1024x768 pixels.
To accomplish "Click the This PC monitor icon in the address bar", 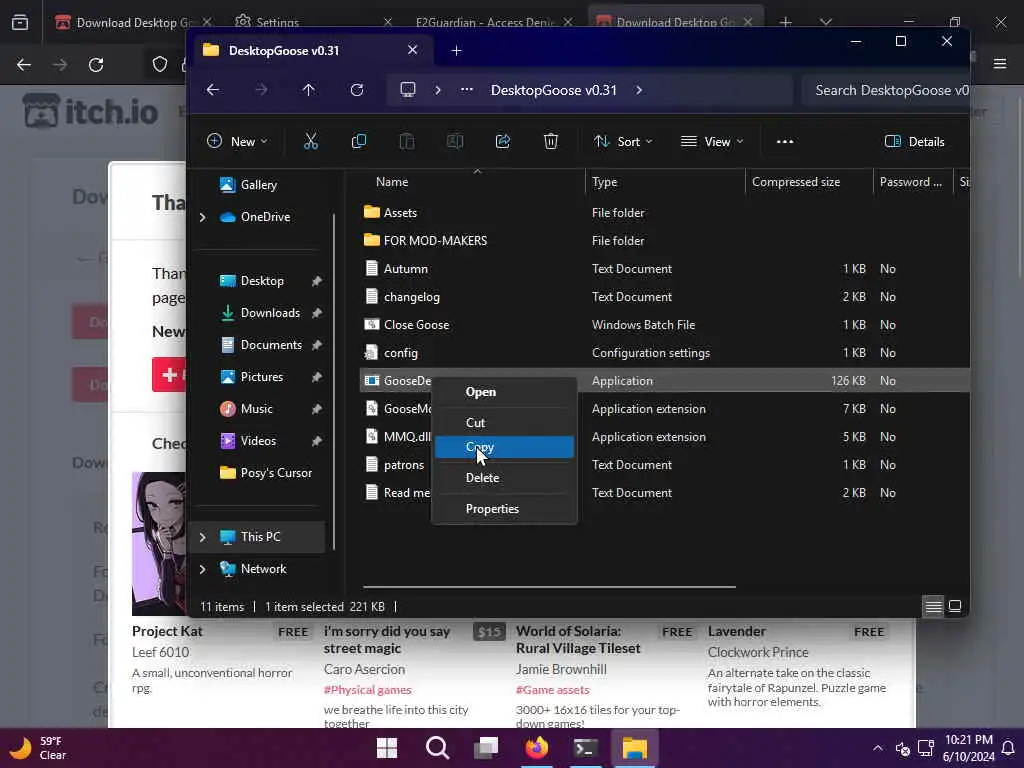I will pos(408,89).
